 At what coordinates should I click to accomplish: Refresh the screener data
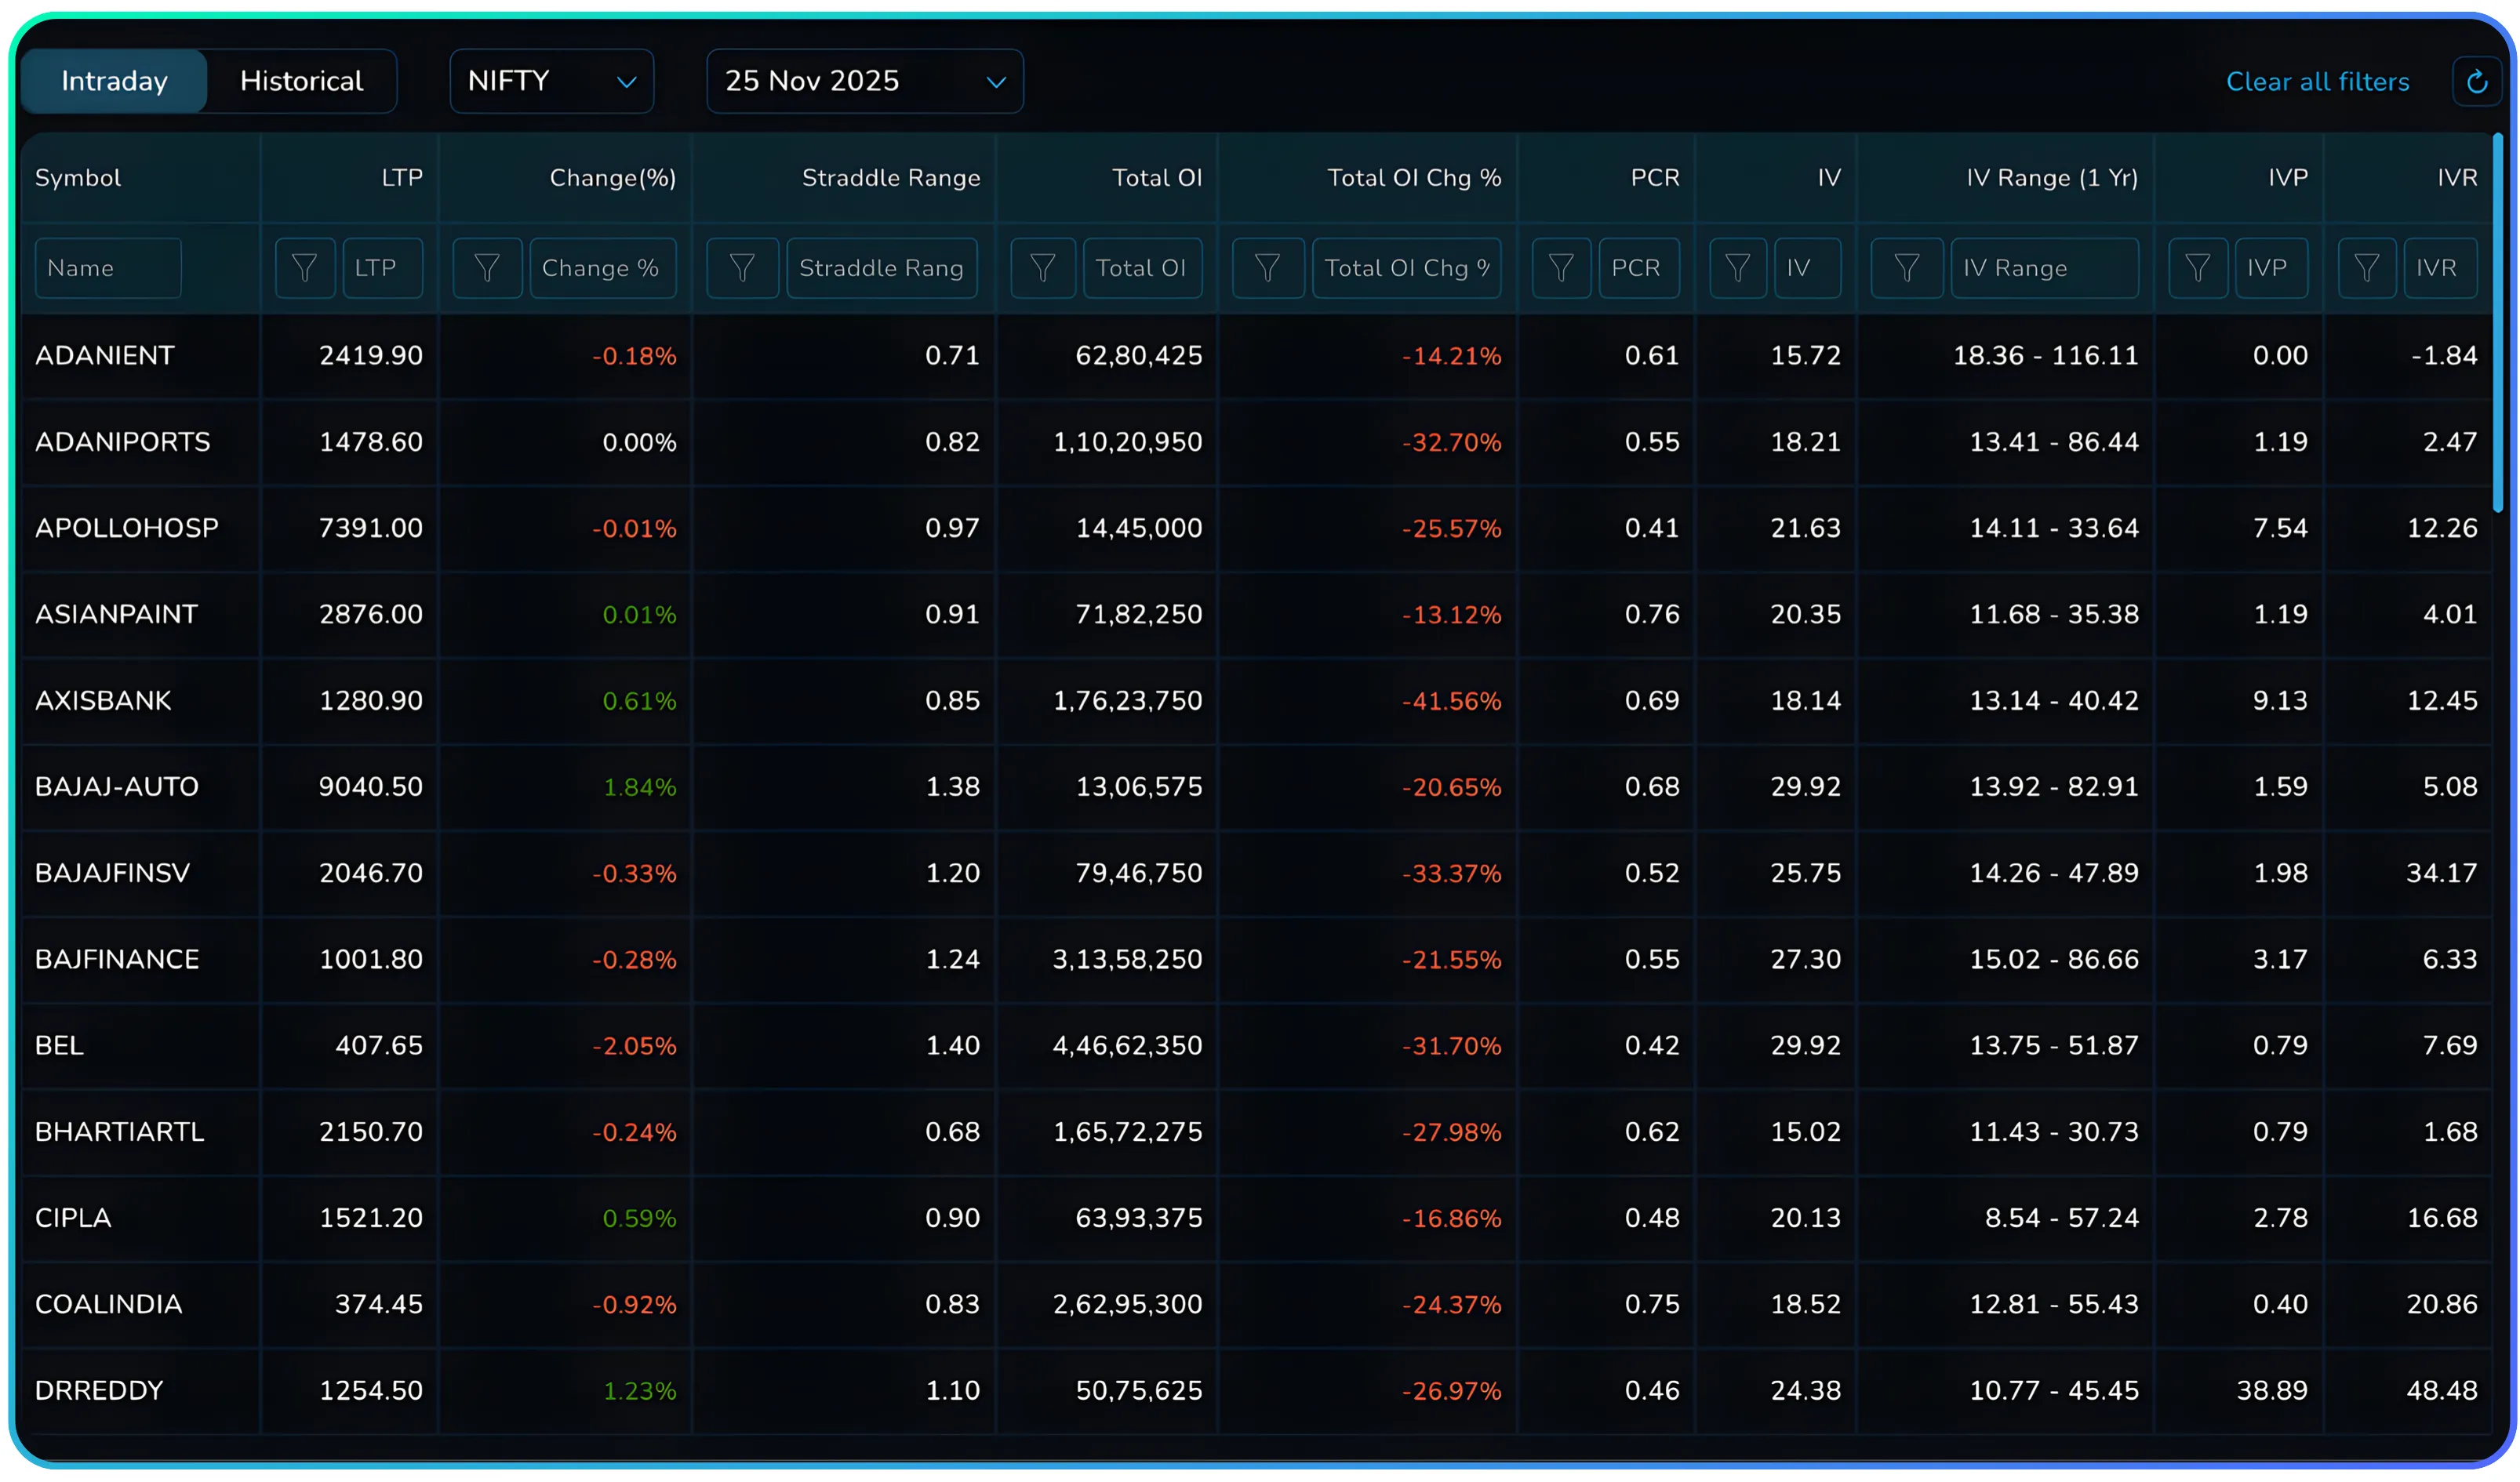2476,81
